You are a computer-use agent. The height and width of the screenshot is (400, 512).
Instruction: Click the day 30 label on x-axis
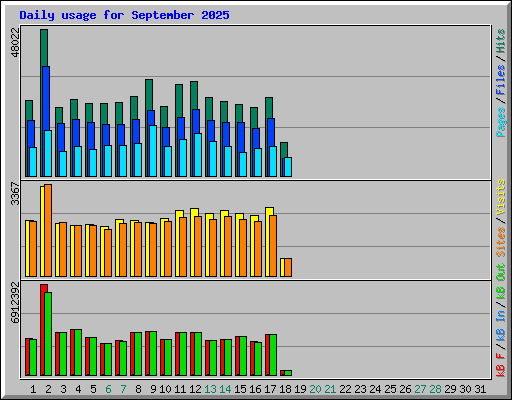[465, 389]
